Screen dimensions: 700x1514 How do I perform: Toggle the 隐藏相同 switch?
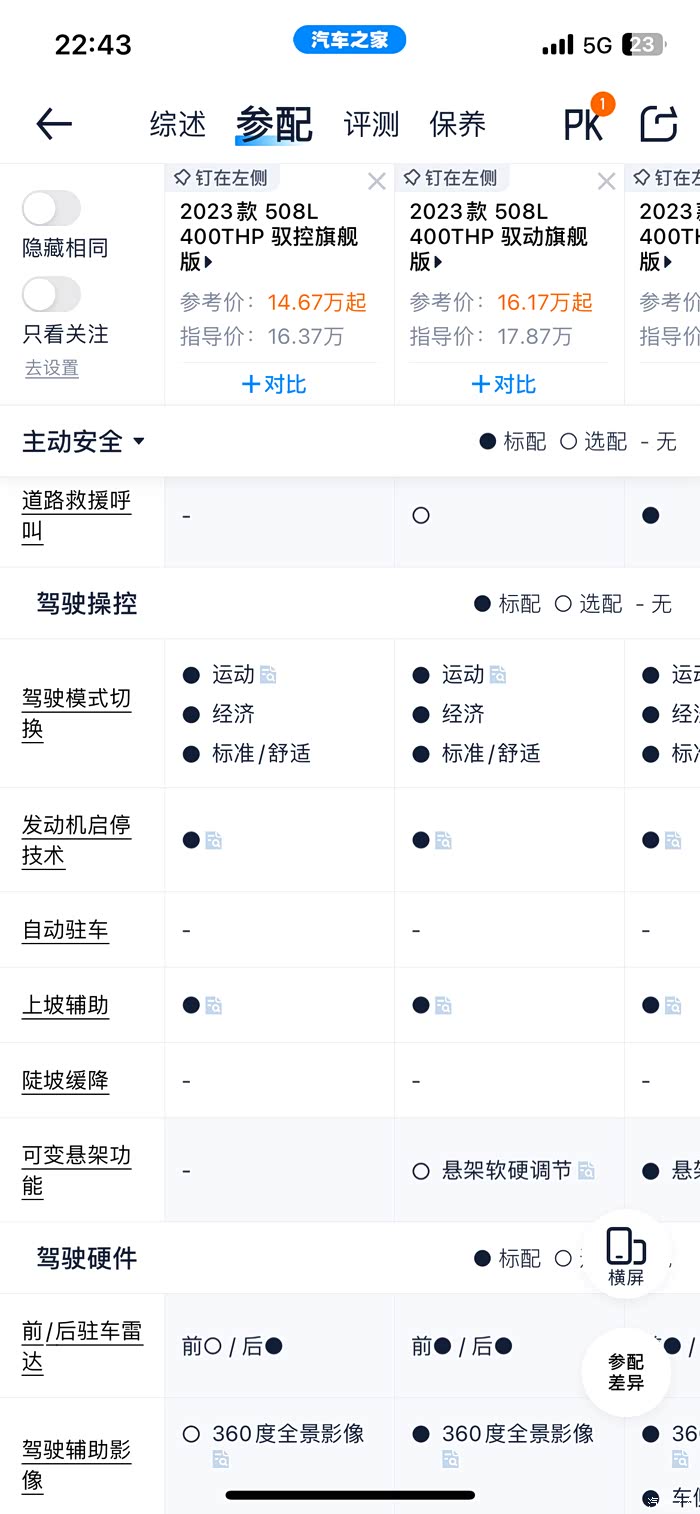click(x=51, y=209)
